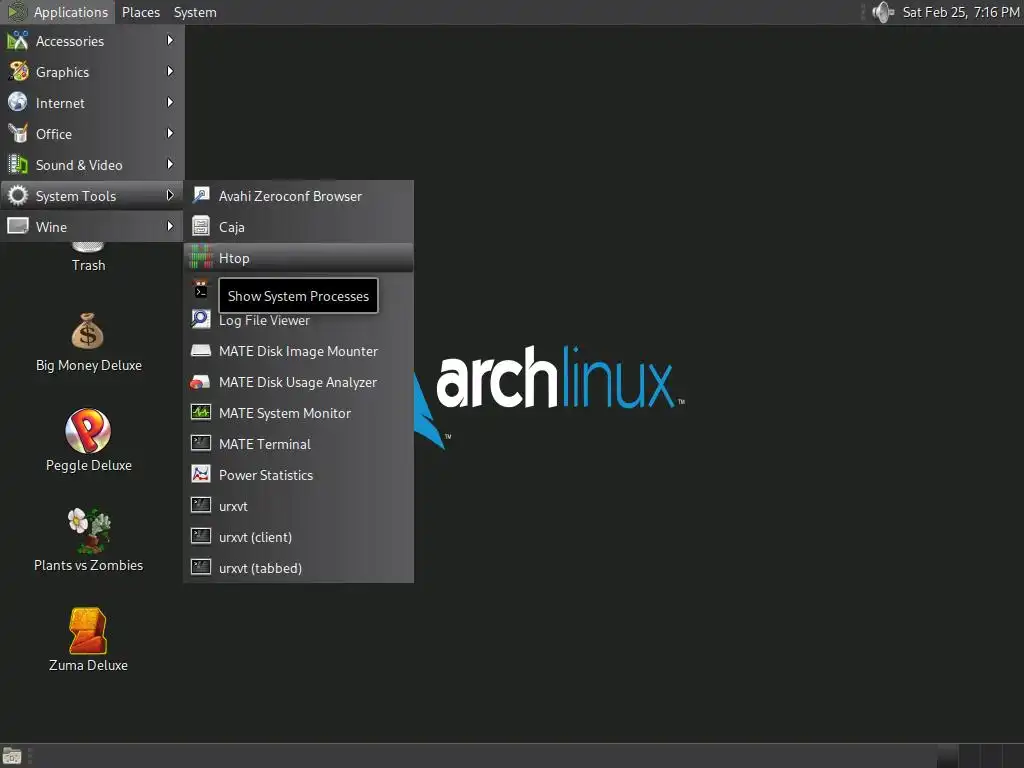Expand the Graphics submenu arrow
Viewport: 1024px width, 768px height.
[170, 71]
